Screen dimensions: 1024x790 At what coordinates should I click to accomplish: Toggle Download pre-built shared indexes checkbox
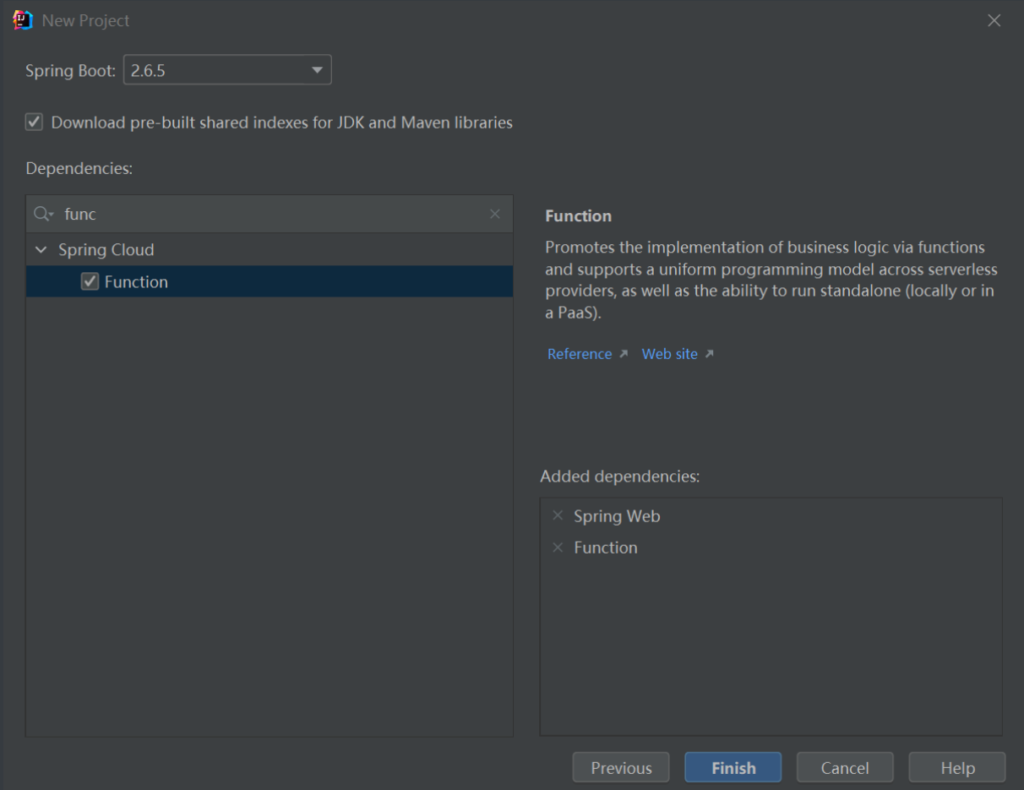pos(34,122)
